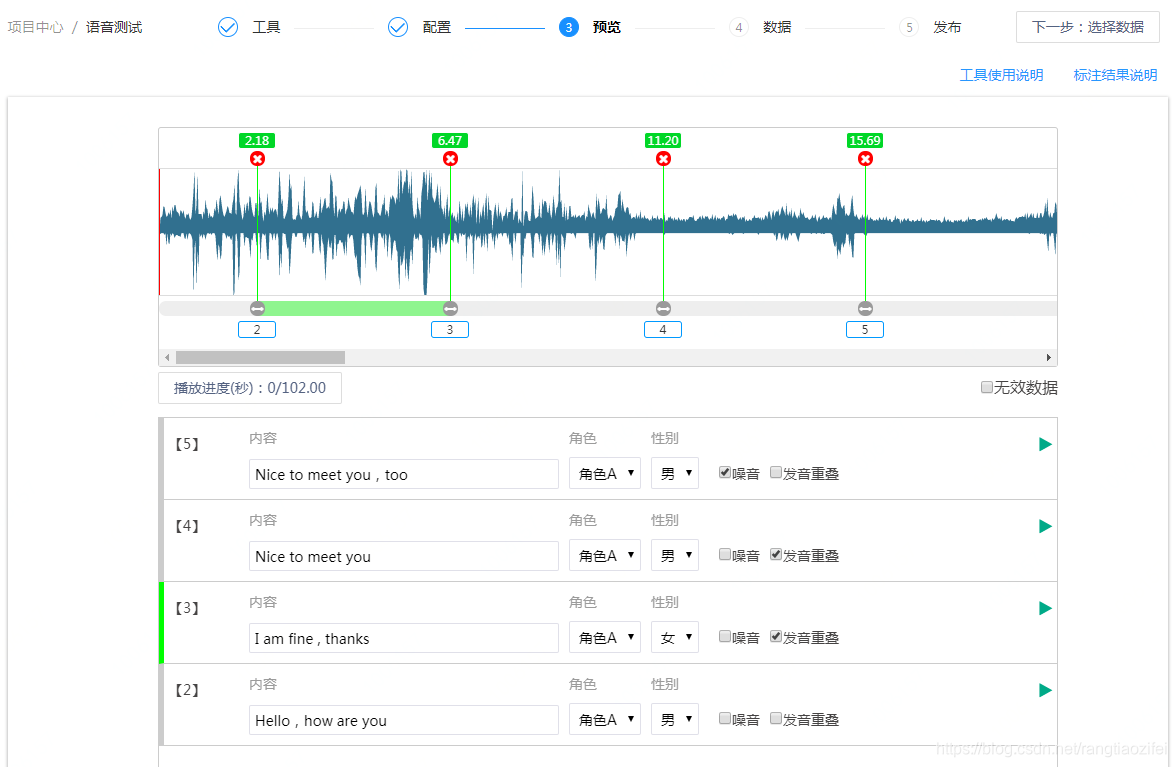Screen dimensions: 1176x767
Task: Delete the marker at 2.18 seconds
Action: pyautogui.click(x=257, y=159)
